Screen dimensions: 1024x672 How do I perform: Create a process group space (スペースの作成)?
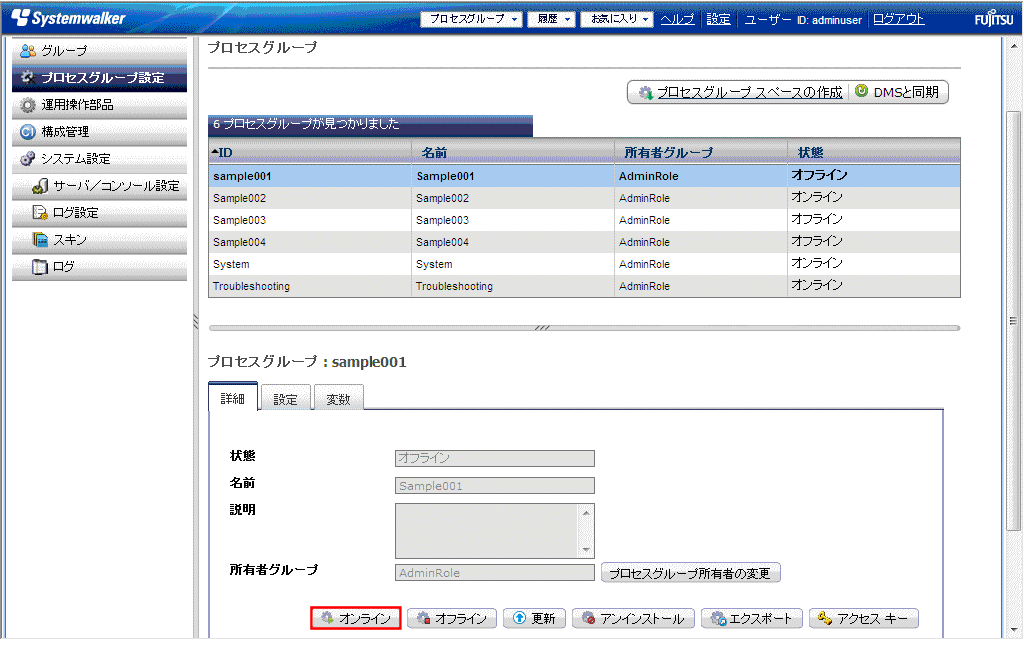[740, 92]
